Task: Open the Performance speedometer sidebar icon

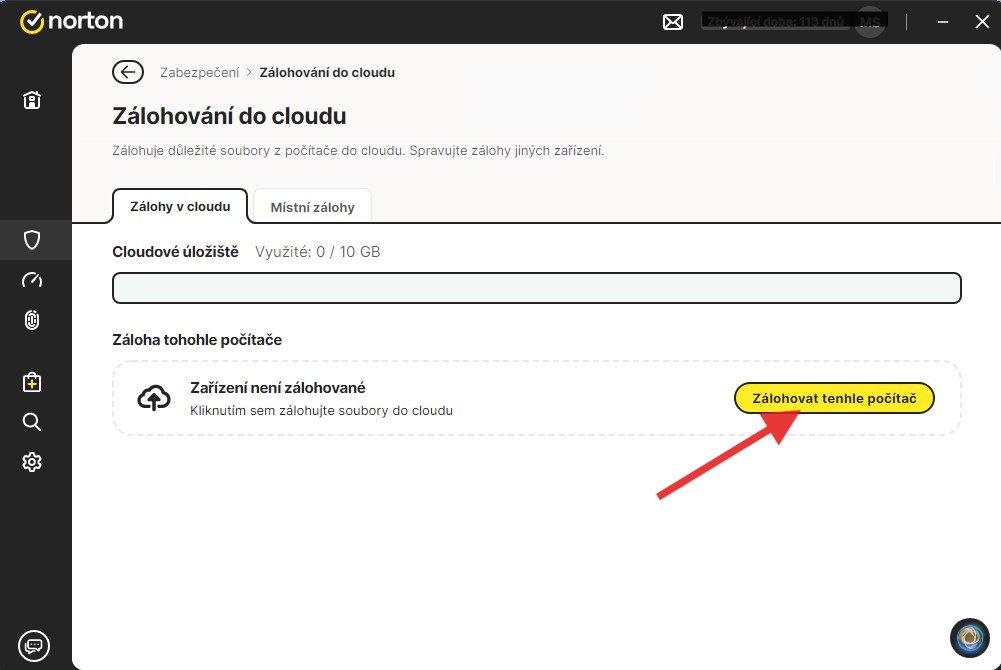Action: click(x=32, y=280)
